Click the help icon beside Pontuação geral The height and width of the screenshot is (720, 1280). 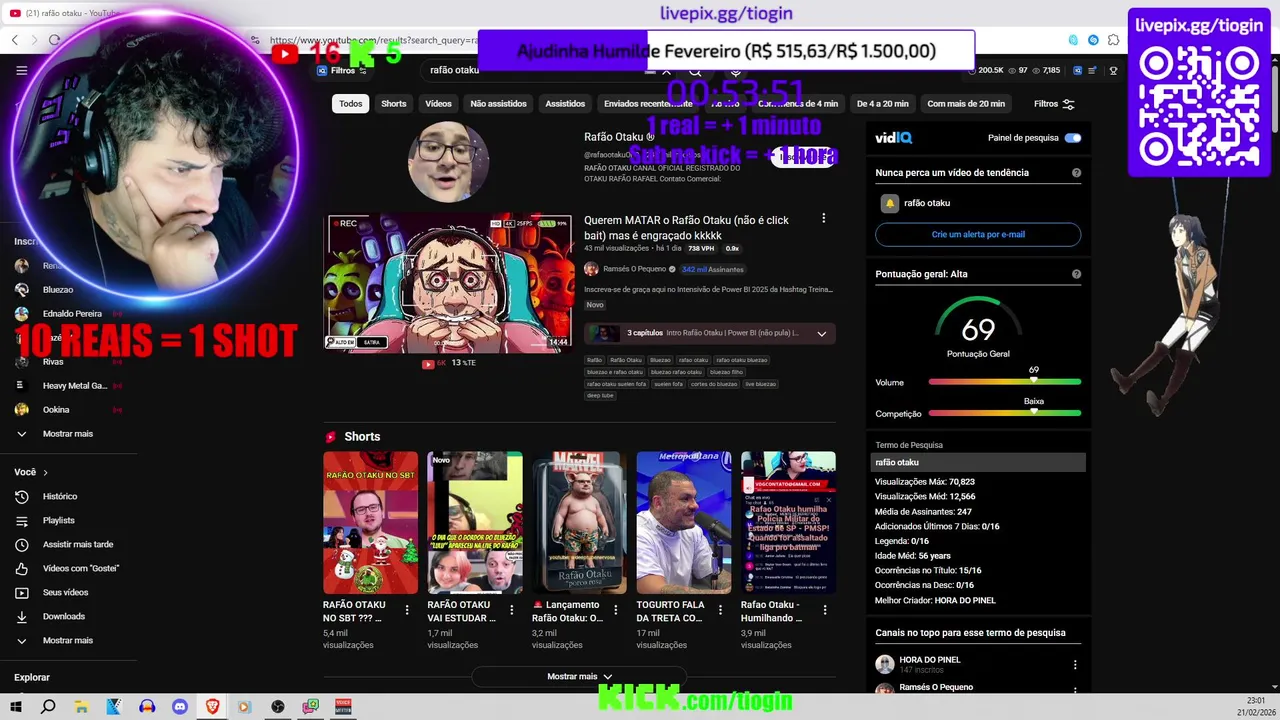pos(1076,274)
